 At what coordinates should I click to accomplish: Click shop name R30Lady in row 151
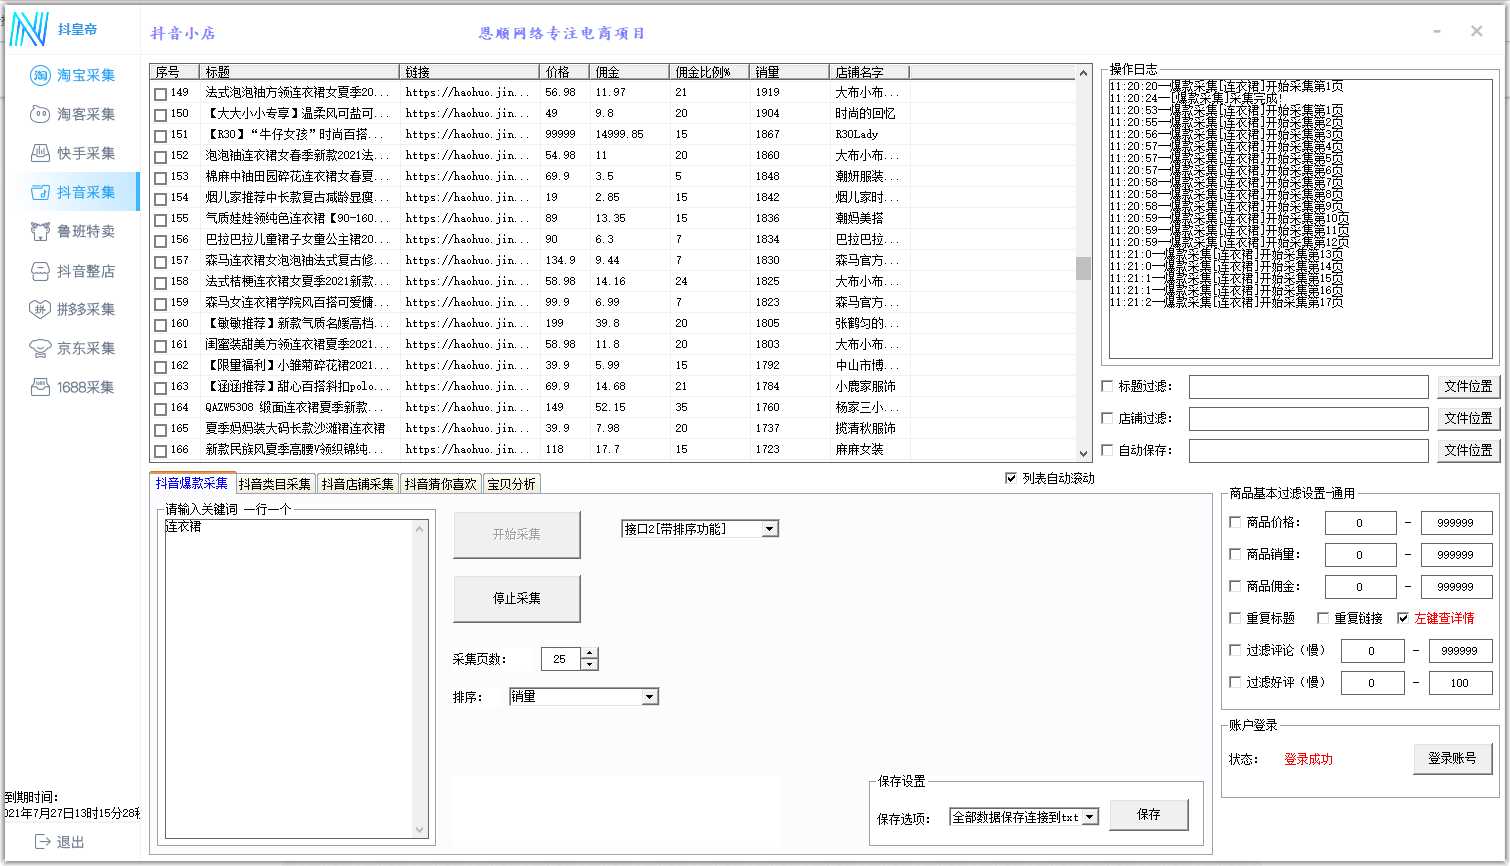click(x=857, y=135)
